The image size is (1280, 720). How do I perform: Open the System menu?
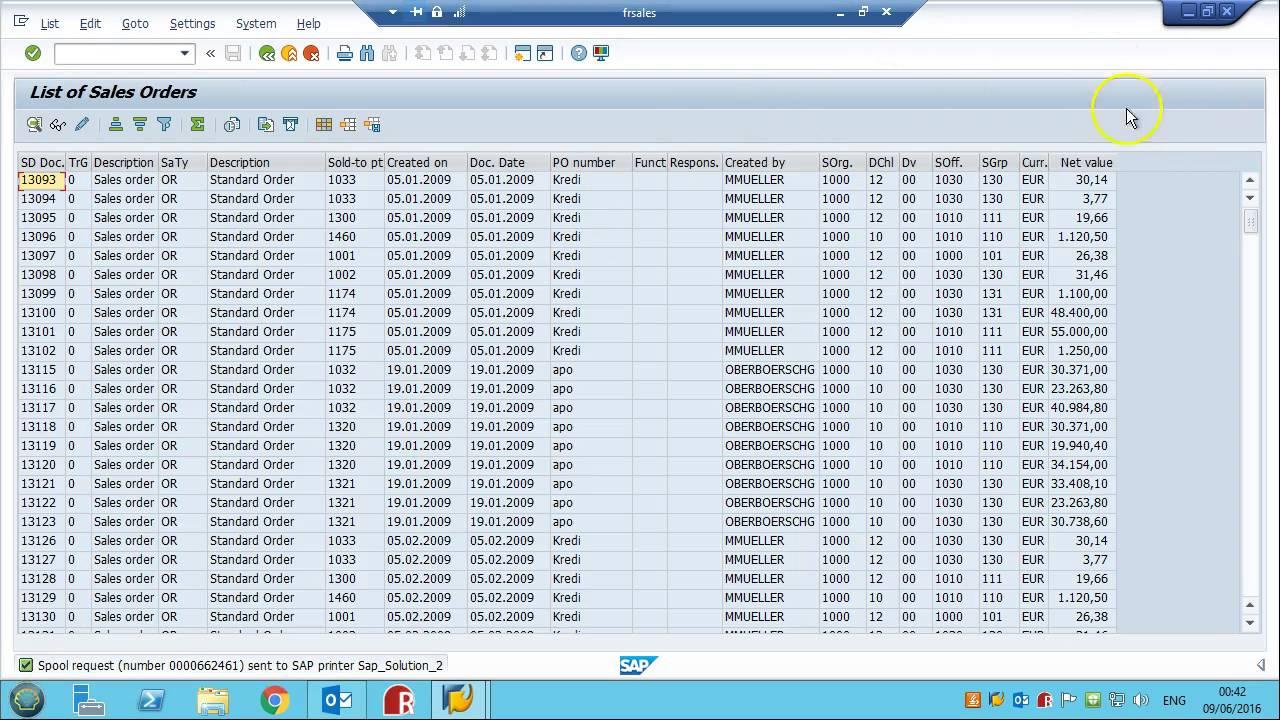(x=255, y=23)
